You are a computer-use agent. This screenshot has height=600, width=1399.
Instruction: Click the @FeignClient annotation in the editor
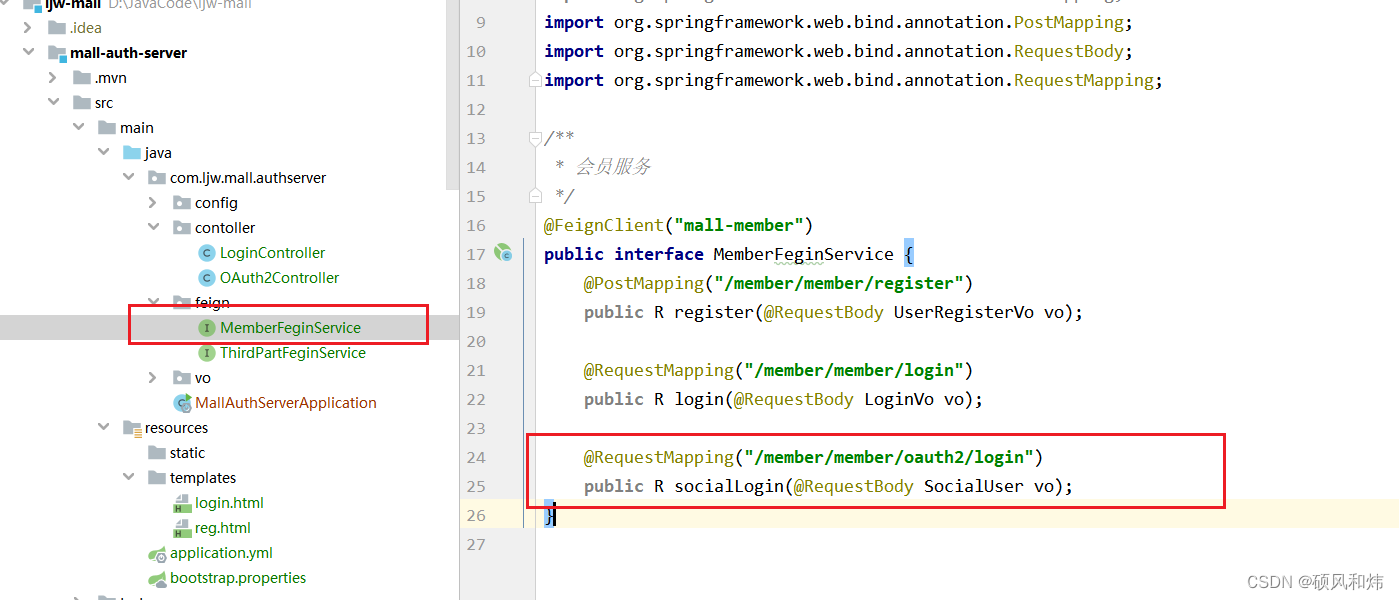click(604, 225)
